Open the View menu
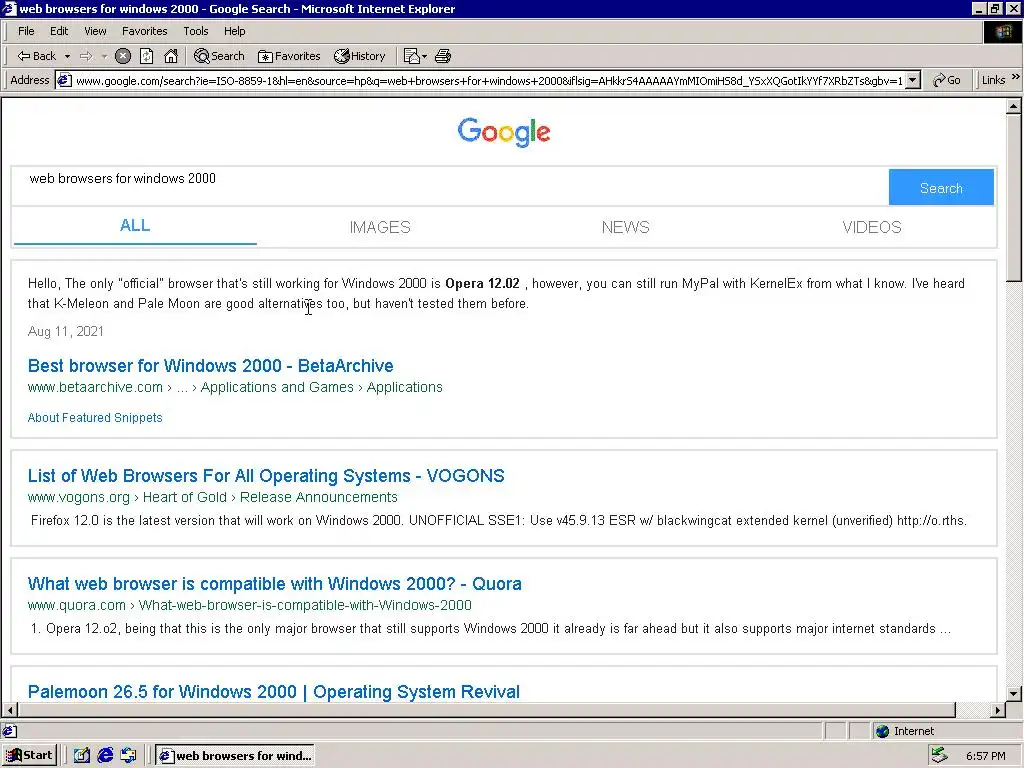 [x=95, y=31]
